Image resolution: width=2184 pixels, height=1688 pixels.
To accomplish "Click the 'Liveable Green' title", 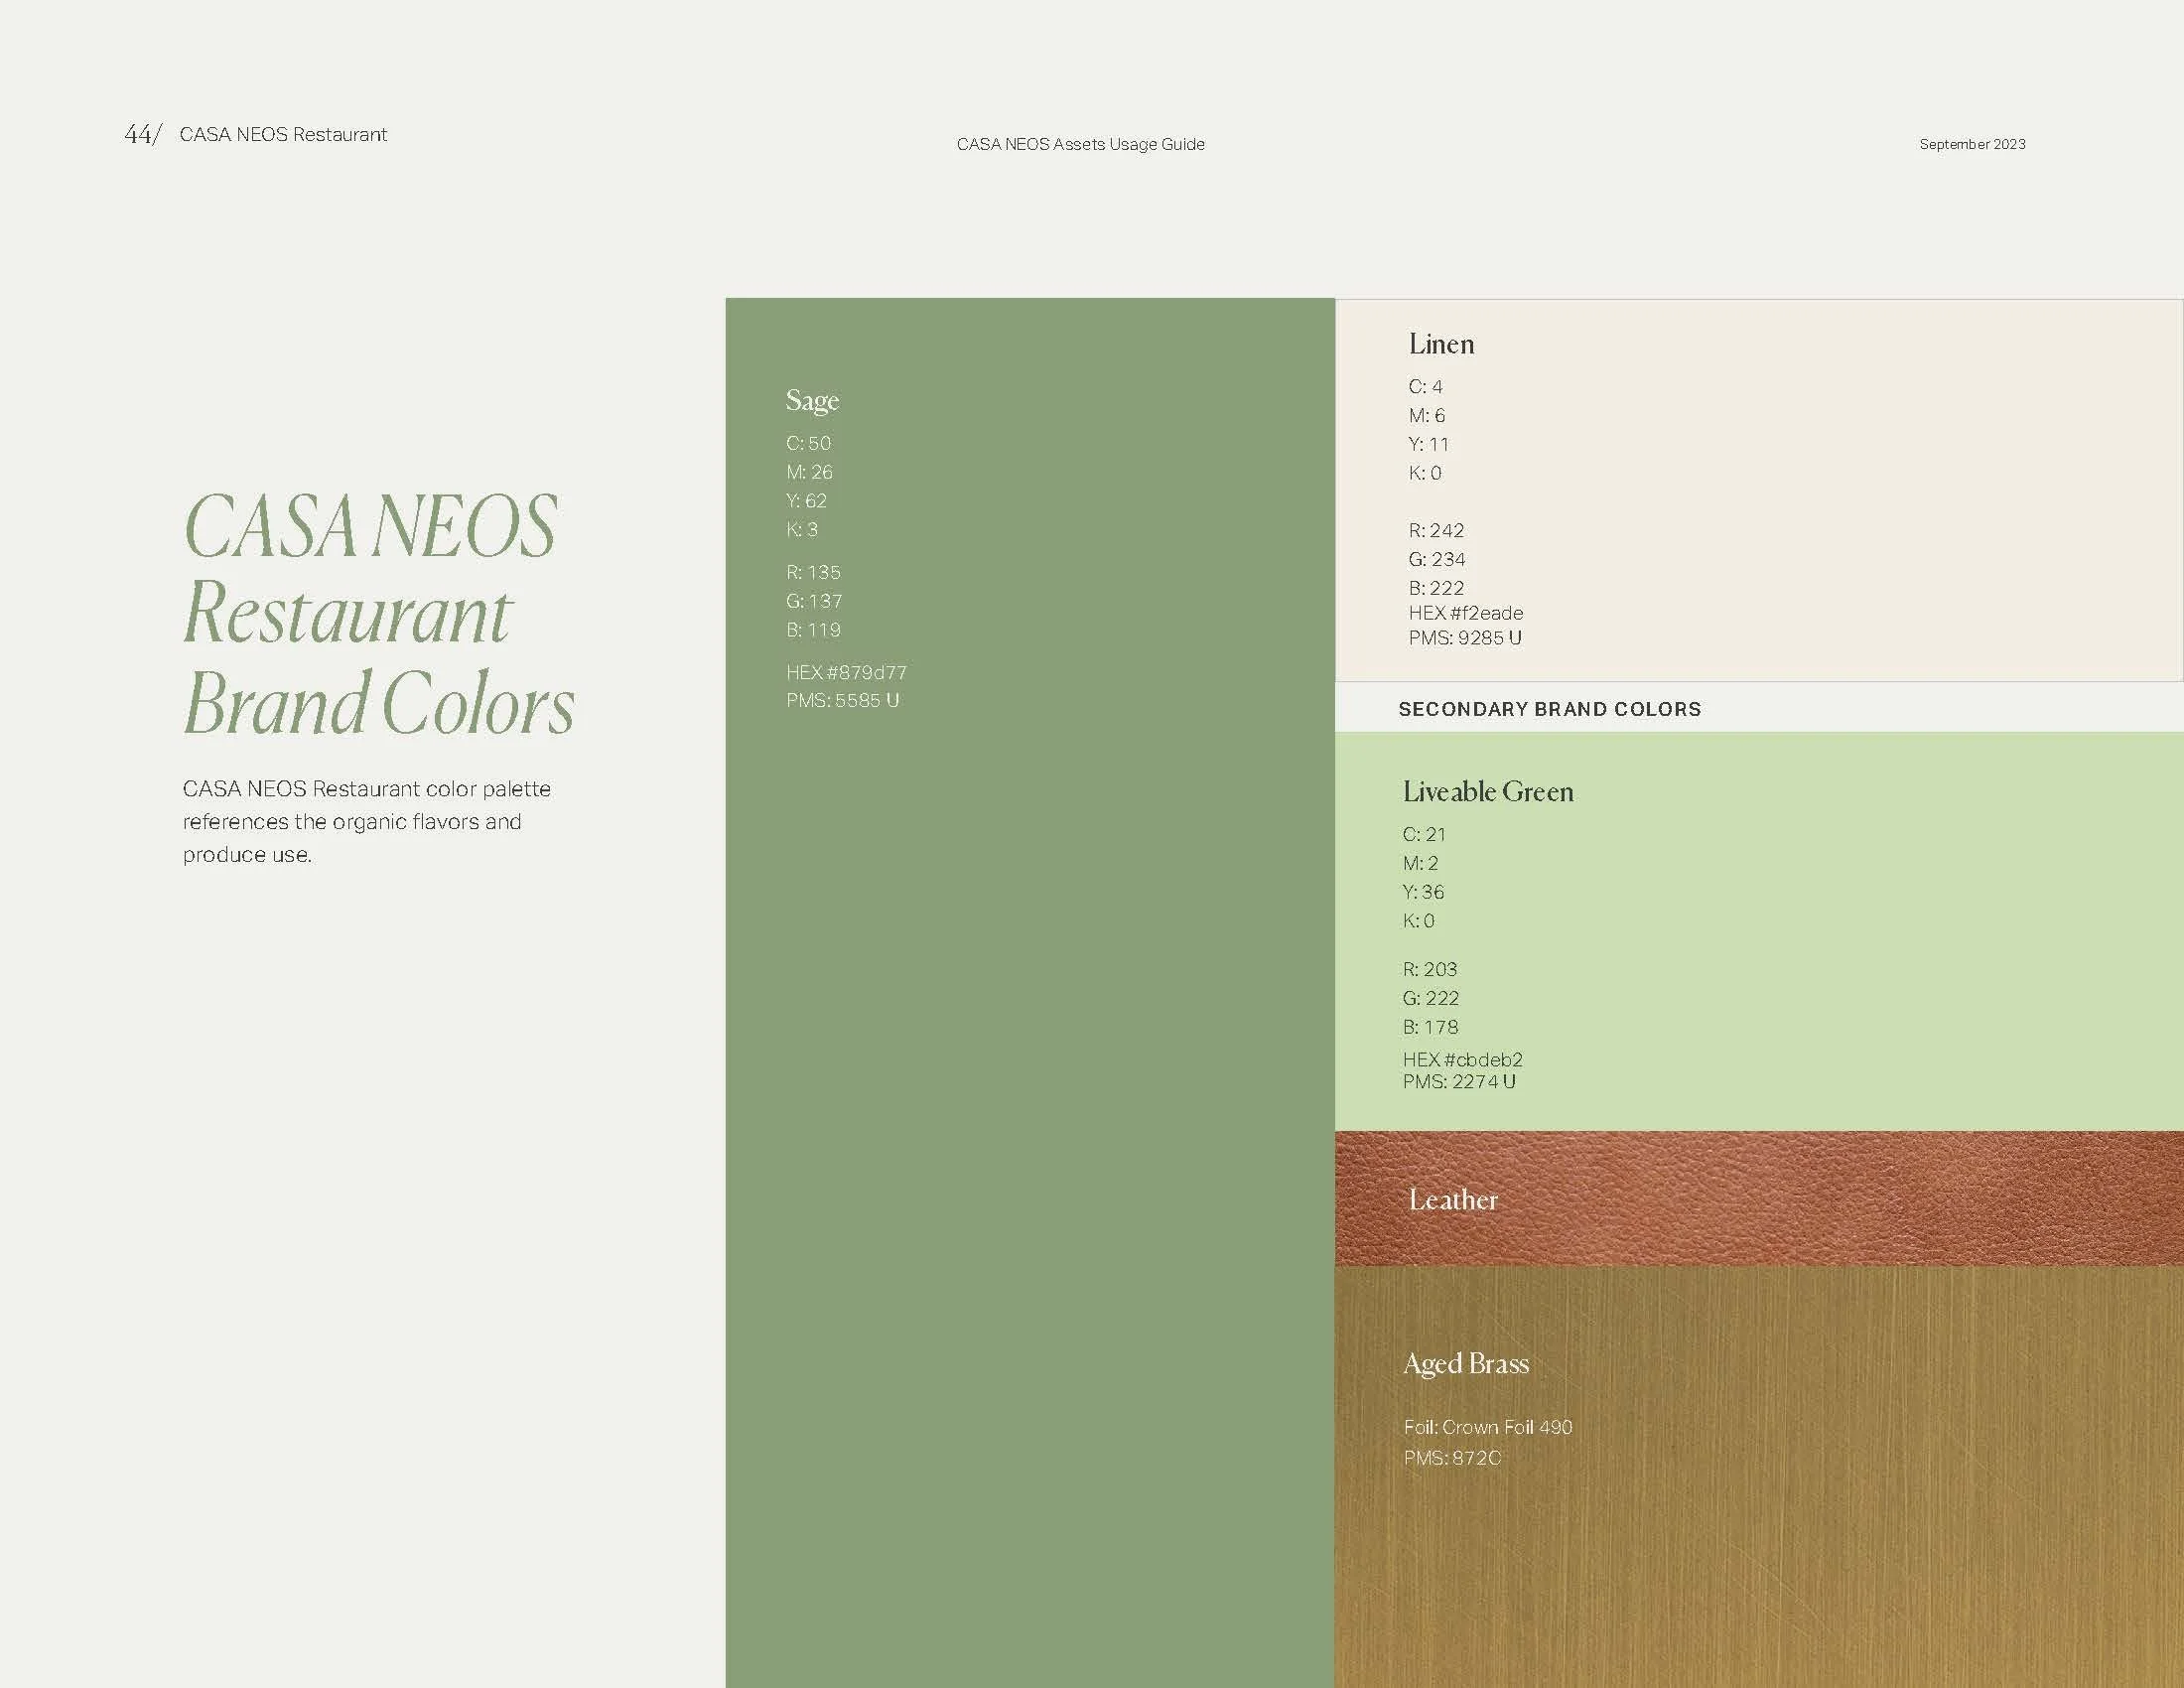I will coord(1488,792).
